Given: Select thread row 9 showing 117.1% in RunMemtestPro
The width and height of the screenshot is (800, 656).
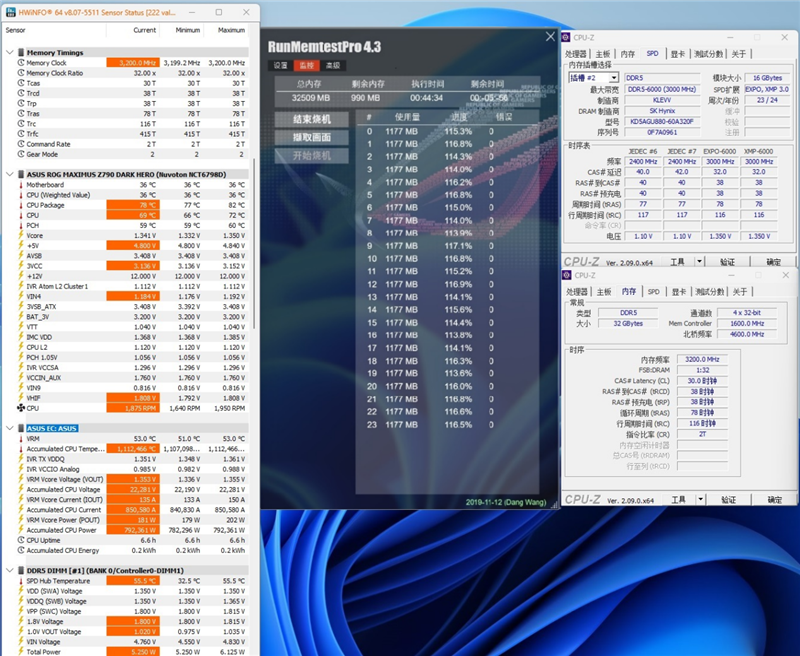Looking at the screenshot, I should (x=447, y=246).
